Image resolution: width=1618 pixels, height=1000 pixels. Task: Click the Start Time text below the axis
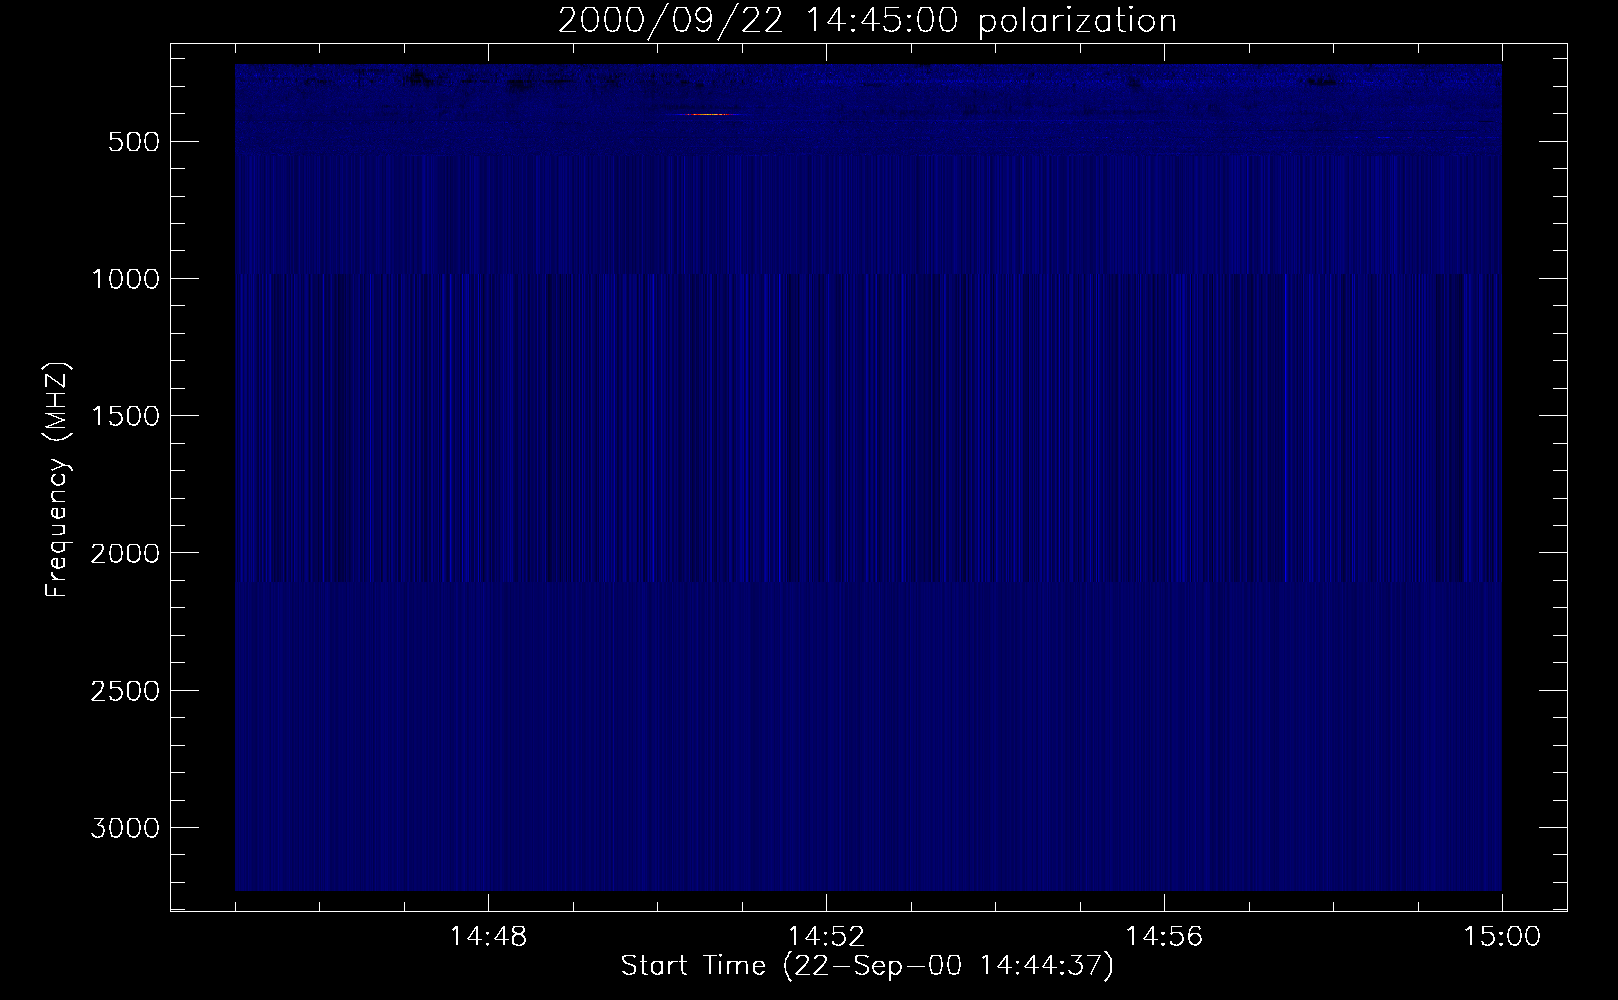click(693, 966)
